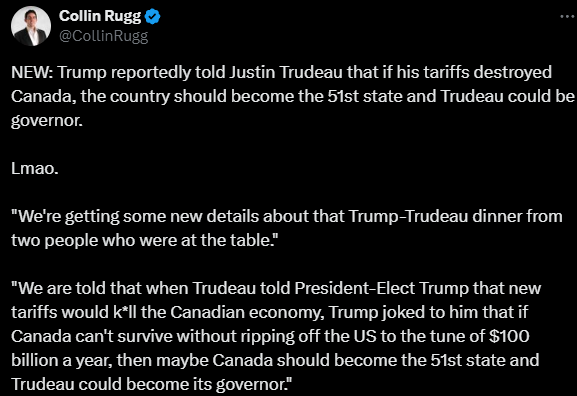
Task: Click the Collin Rugg display name
Action: [100, 16]
